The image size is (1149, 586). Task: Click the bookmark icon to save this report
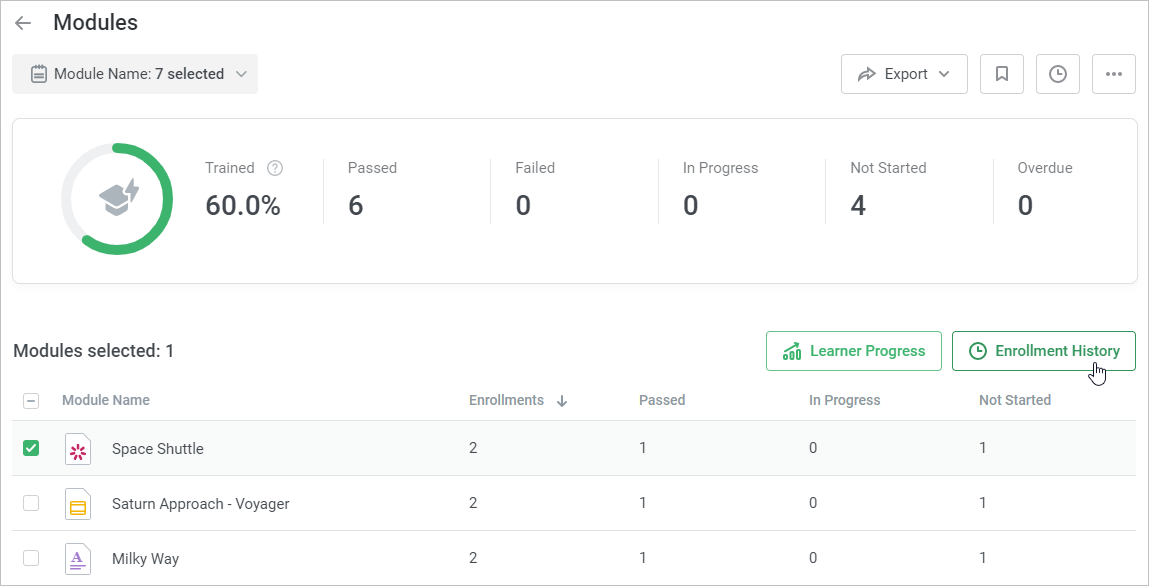point(1001,73)
